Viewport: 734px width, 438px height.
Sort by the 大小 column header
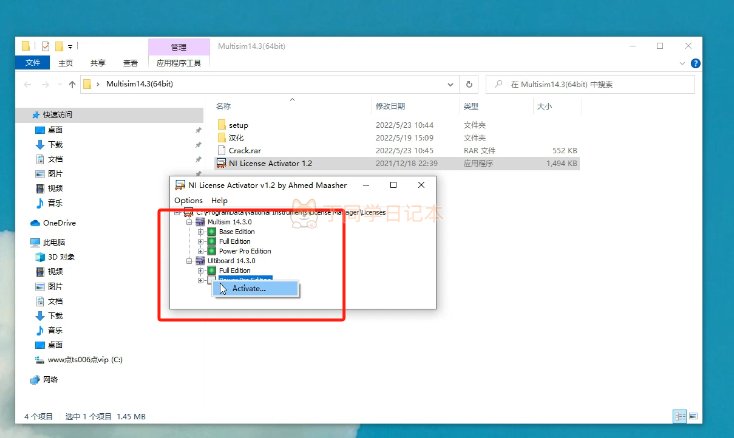pos(544,106)
